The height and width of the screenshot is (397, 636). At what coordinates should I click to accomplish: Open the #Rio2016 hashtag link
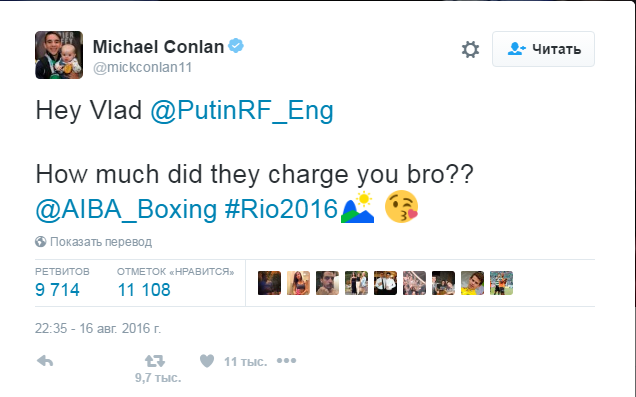[x=281, y=210]
